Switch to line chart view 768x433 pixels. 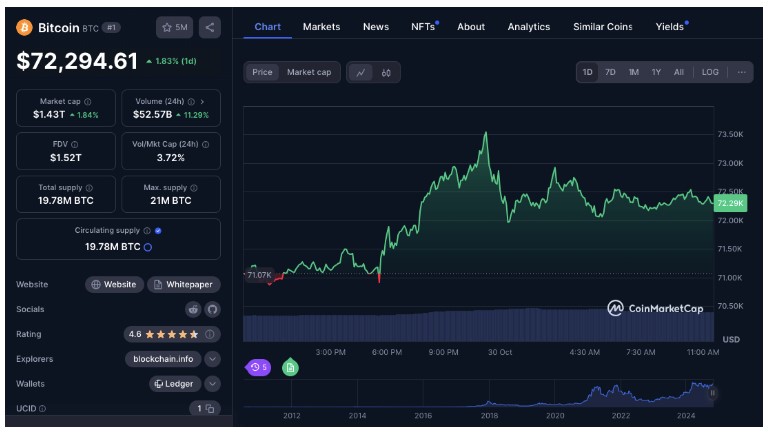360,72
